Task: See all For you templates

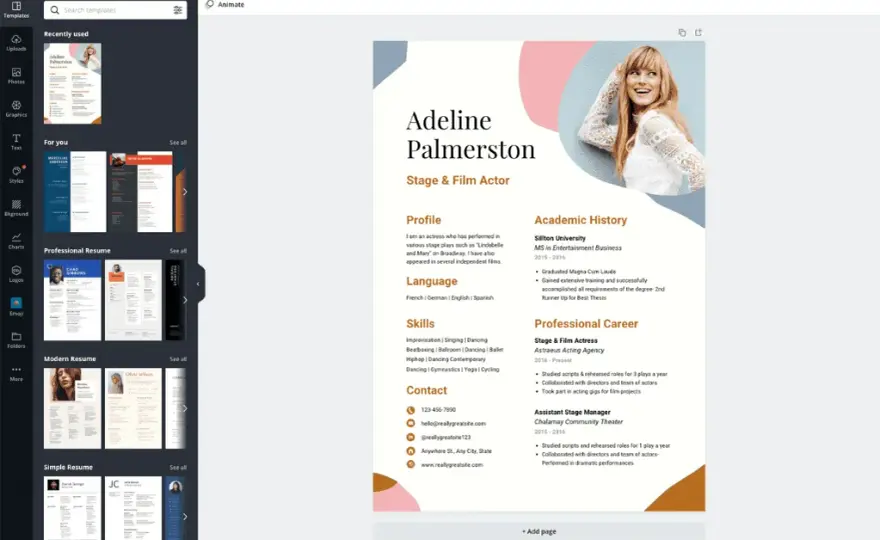Action: (178, 143)
